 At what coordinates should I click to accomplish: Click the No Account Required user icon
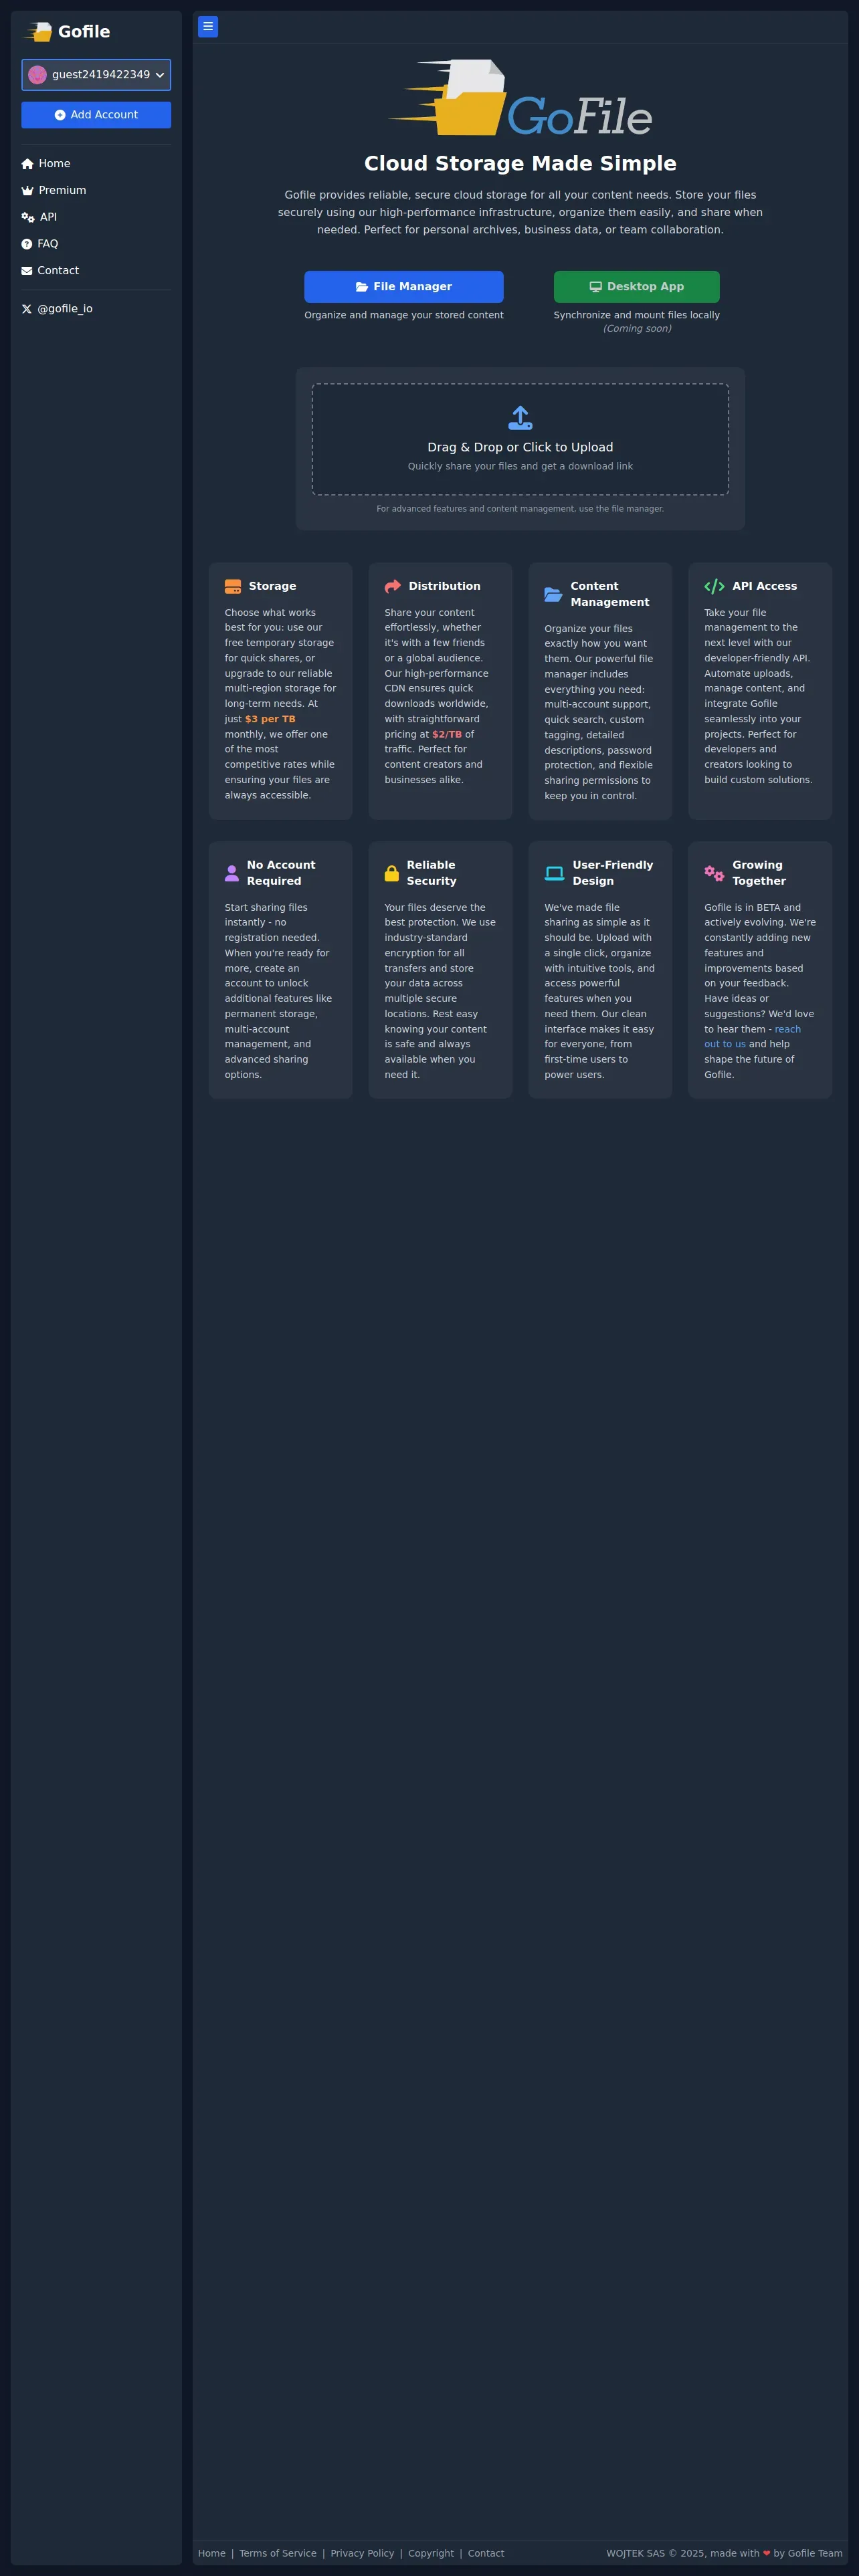[232, 873]
